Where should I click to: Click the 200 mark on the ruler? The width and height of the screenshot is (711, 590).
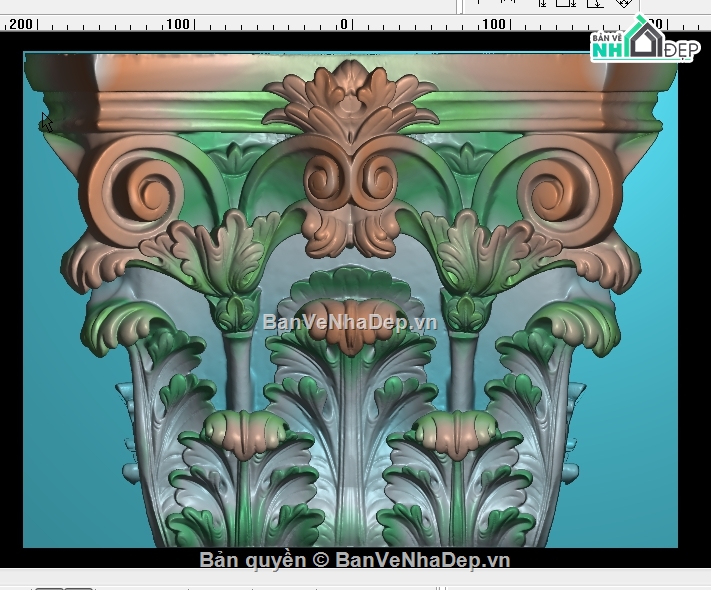click(x=20, y=24)
